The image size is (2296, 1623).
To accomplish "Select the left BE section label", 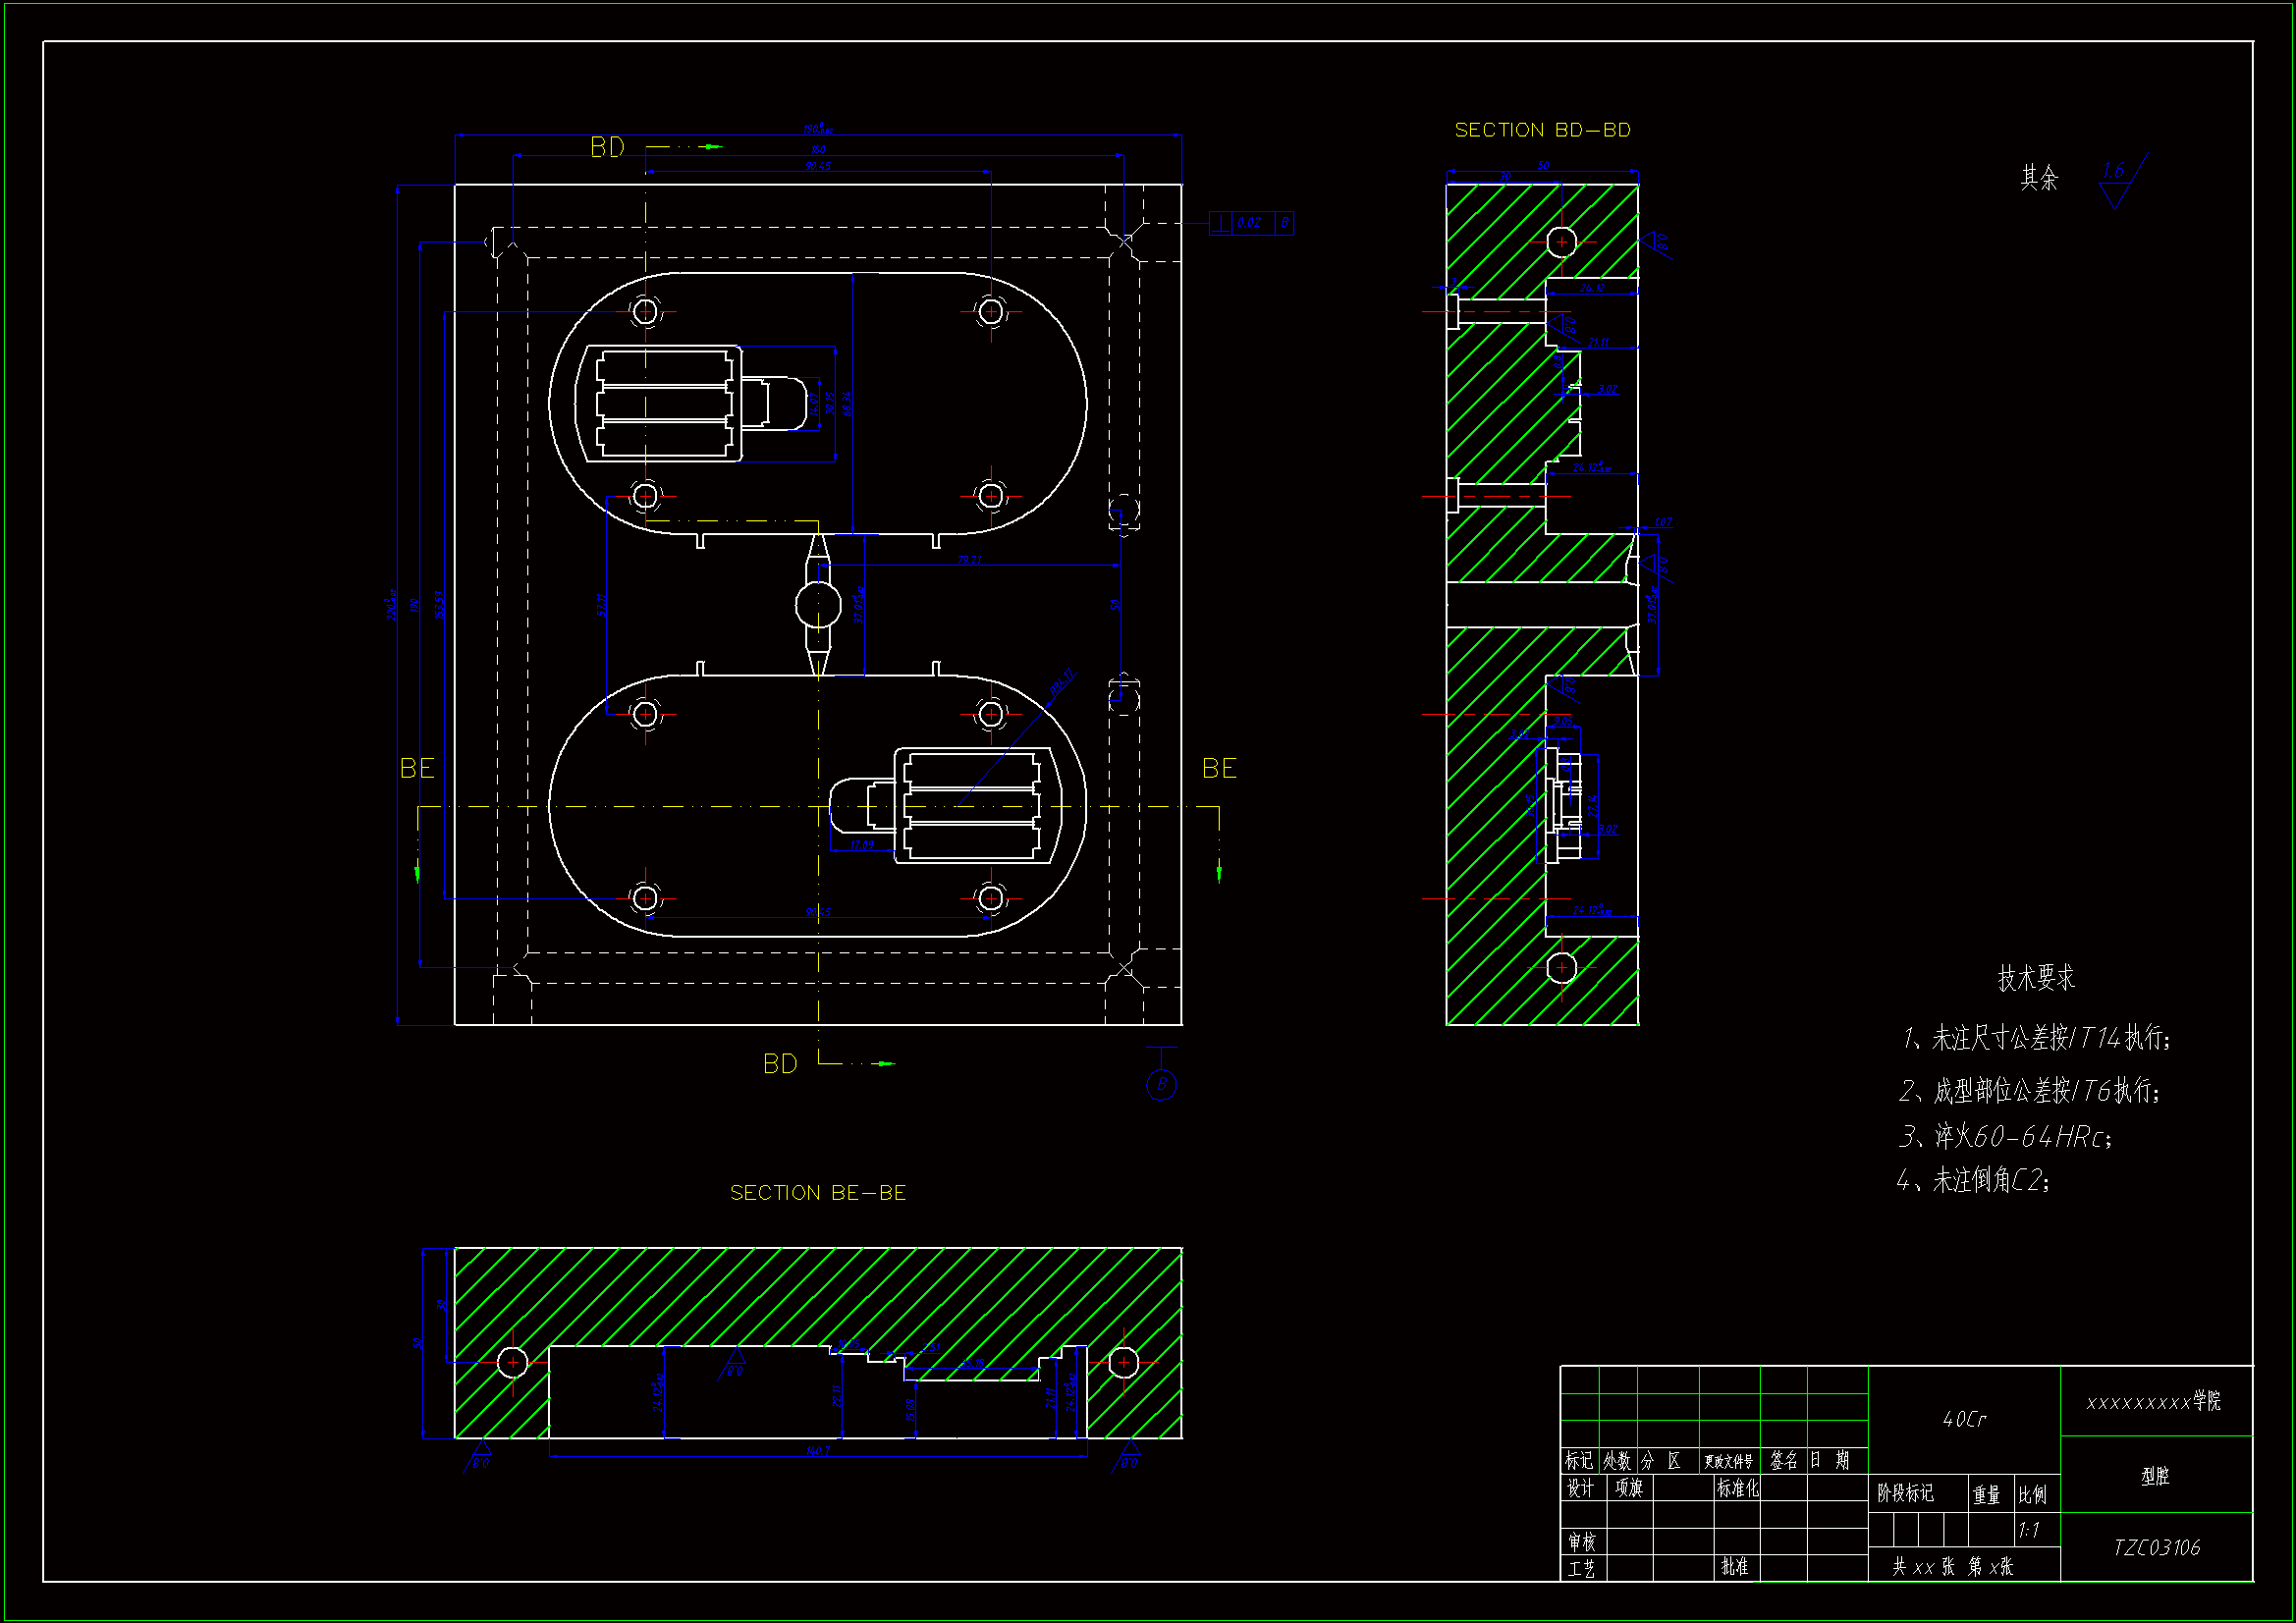I will (417, 768).
